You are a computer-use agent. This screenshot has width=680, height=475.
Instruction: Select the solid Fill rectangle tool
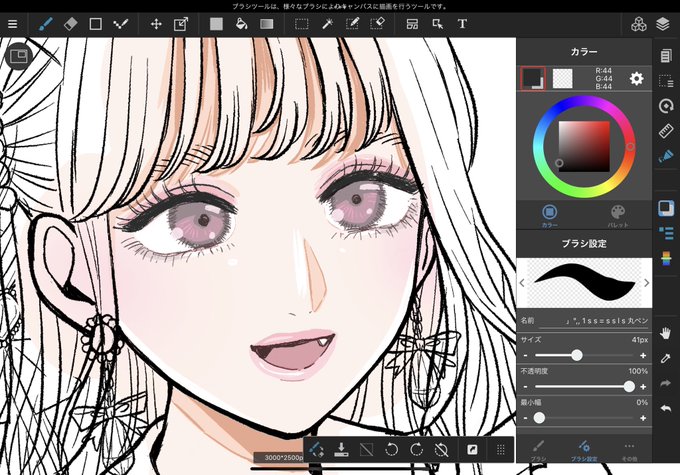click(x=216, y=24)
